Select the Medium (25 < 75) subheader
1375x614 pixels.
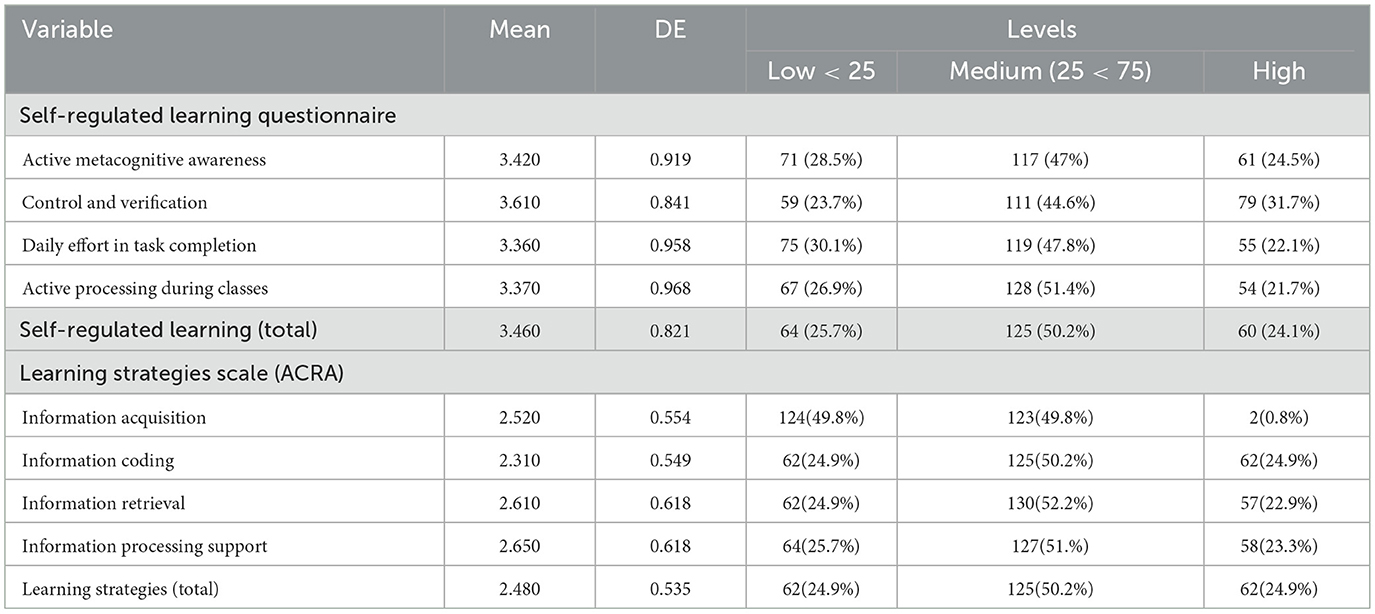pos(1049,72)
